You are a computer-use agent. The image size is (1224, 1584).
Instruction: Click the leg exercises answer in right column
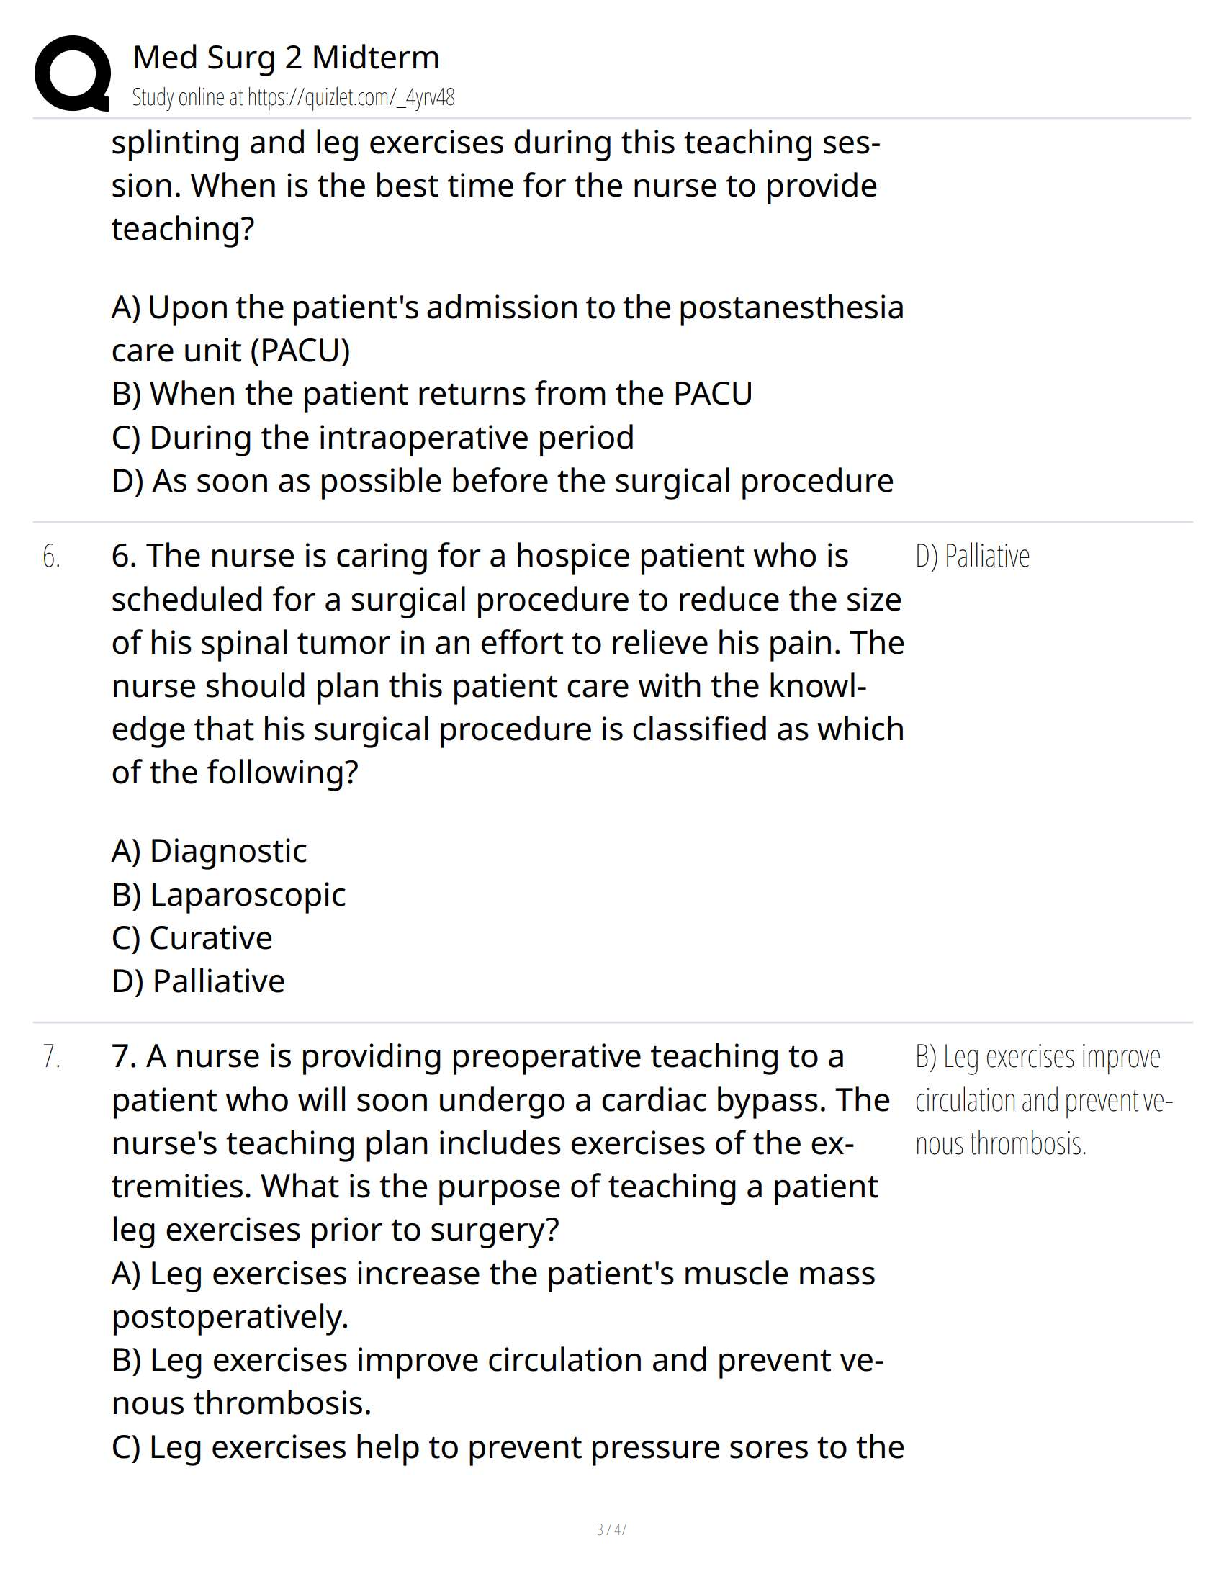pyautogui.click(x=1040, y=1100)
